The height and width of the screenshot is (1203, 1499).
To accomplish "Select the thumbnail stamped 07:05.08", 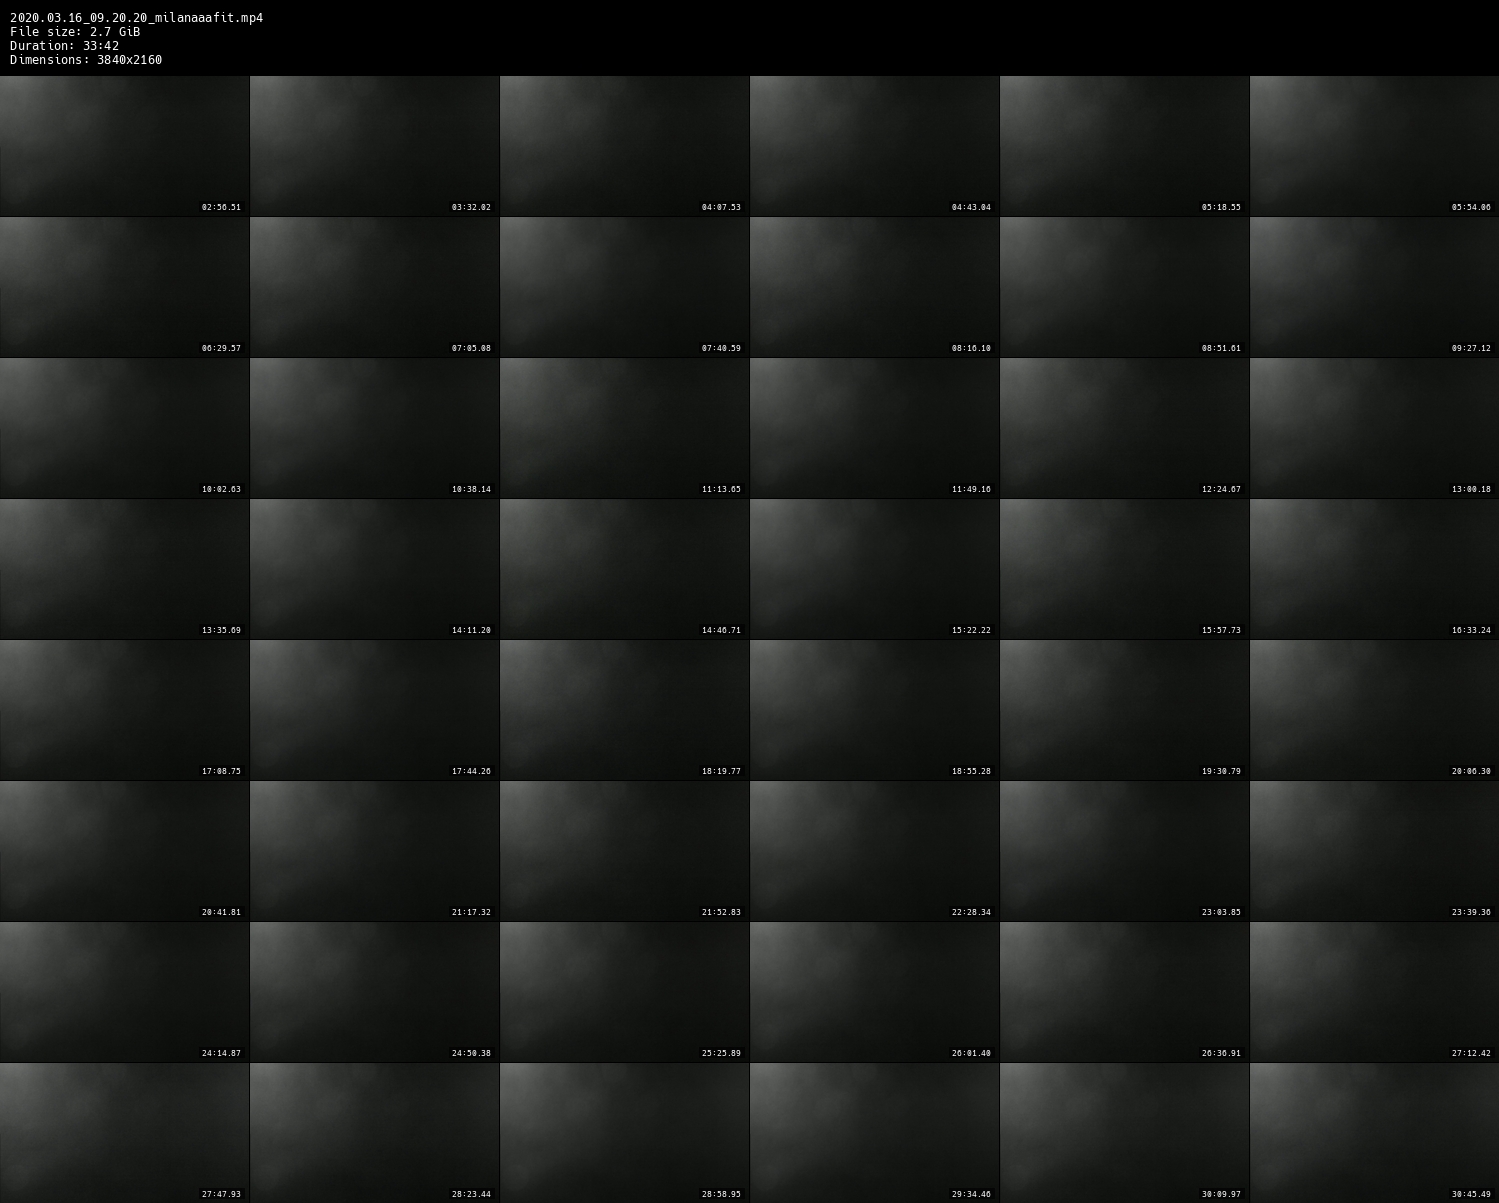I will 374,287.
